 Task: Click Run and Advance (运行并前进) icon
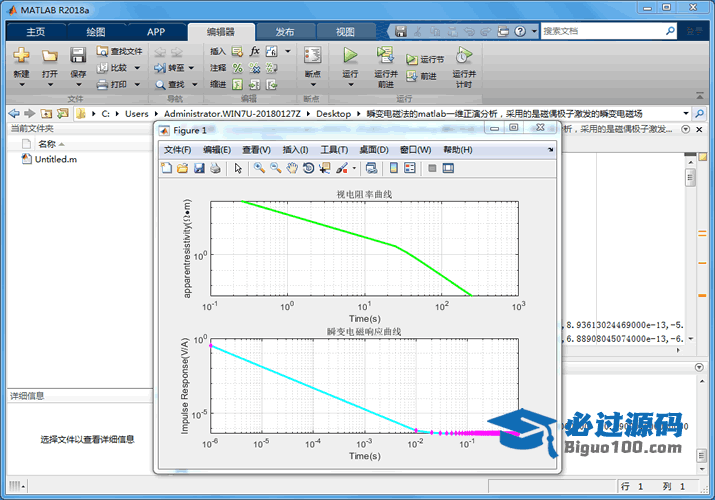pyautogui.click(x=385, y=55)
